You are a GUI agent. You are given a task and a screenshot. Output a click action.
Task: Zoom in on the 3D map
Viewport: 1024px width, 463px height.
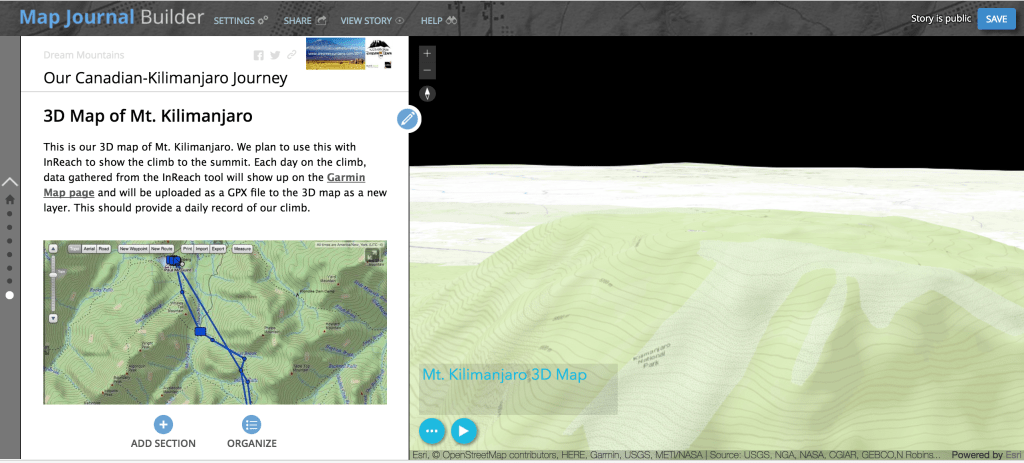click(x=428, y=53)
